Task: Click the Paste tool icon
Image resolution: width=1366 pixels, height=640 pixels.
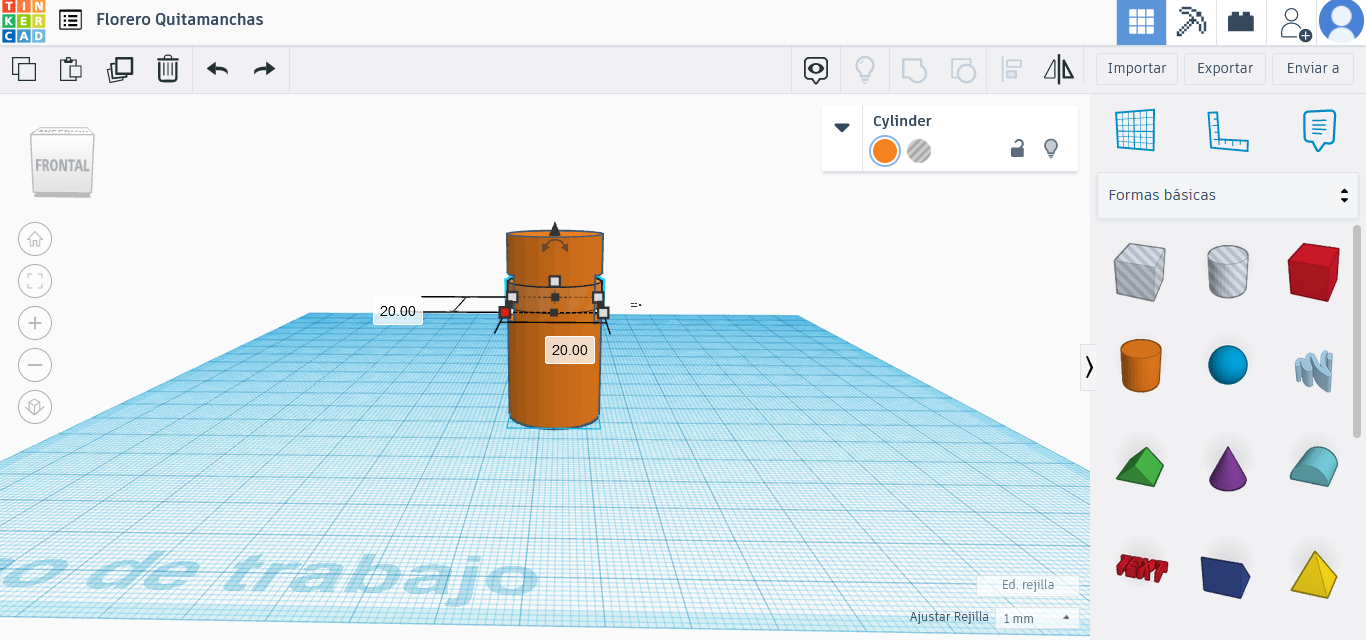Action: point(71,69)
